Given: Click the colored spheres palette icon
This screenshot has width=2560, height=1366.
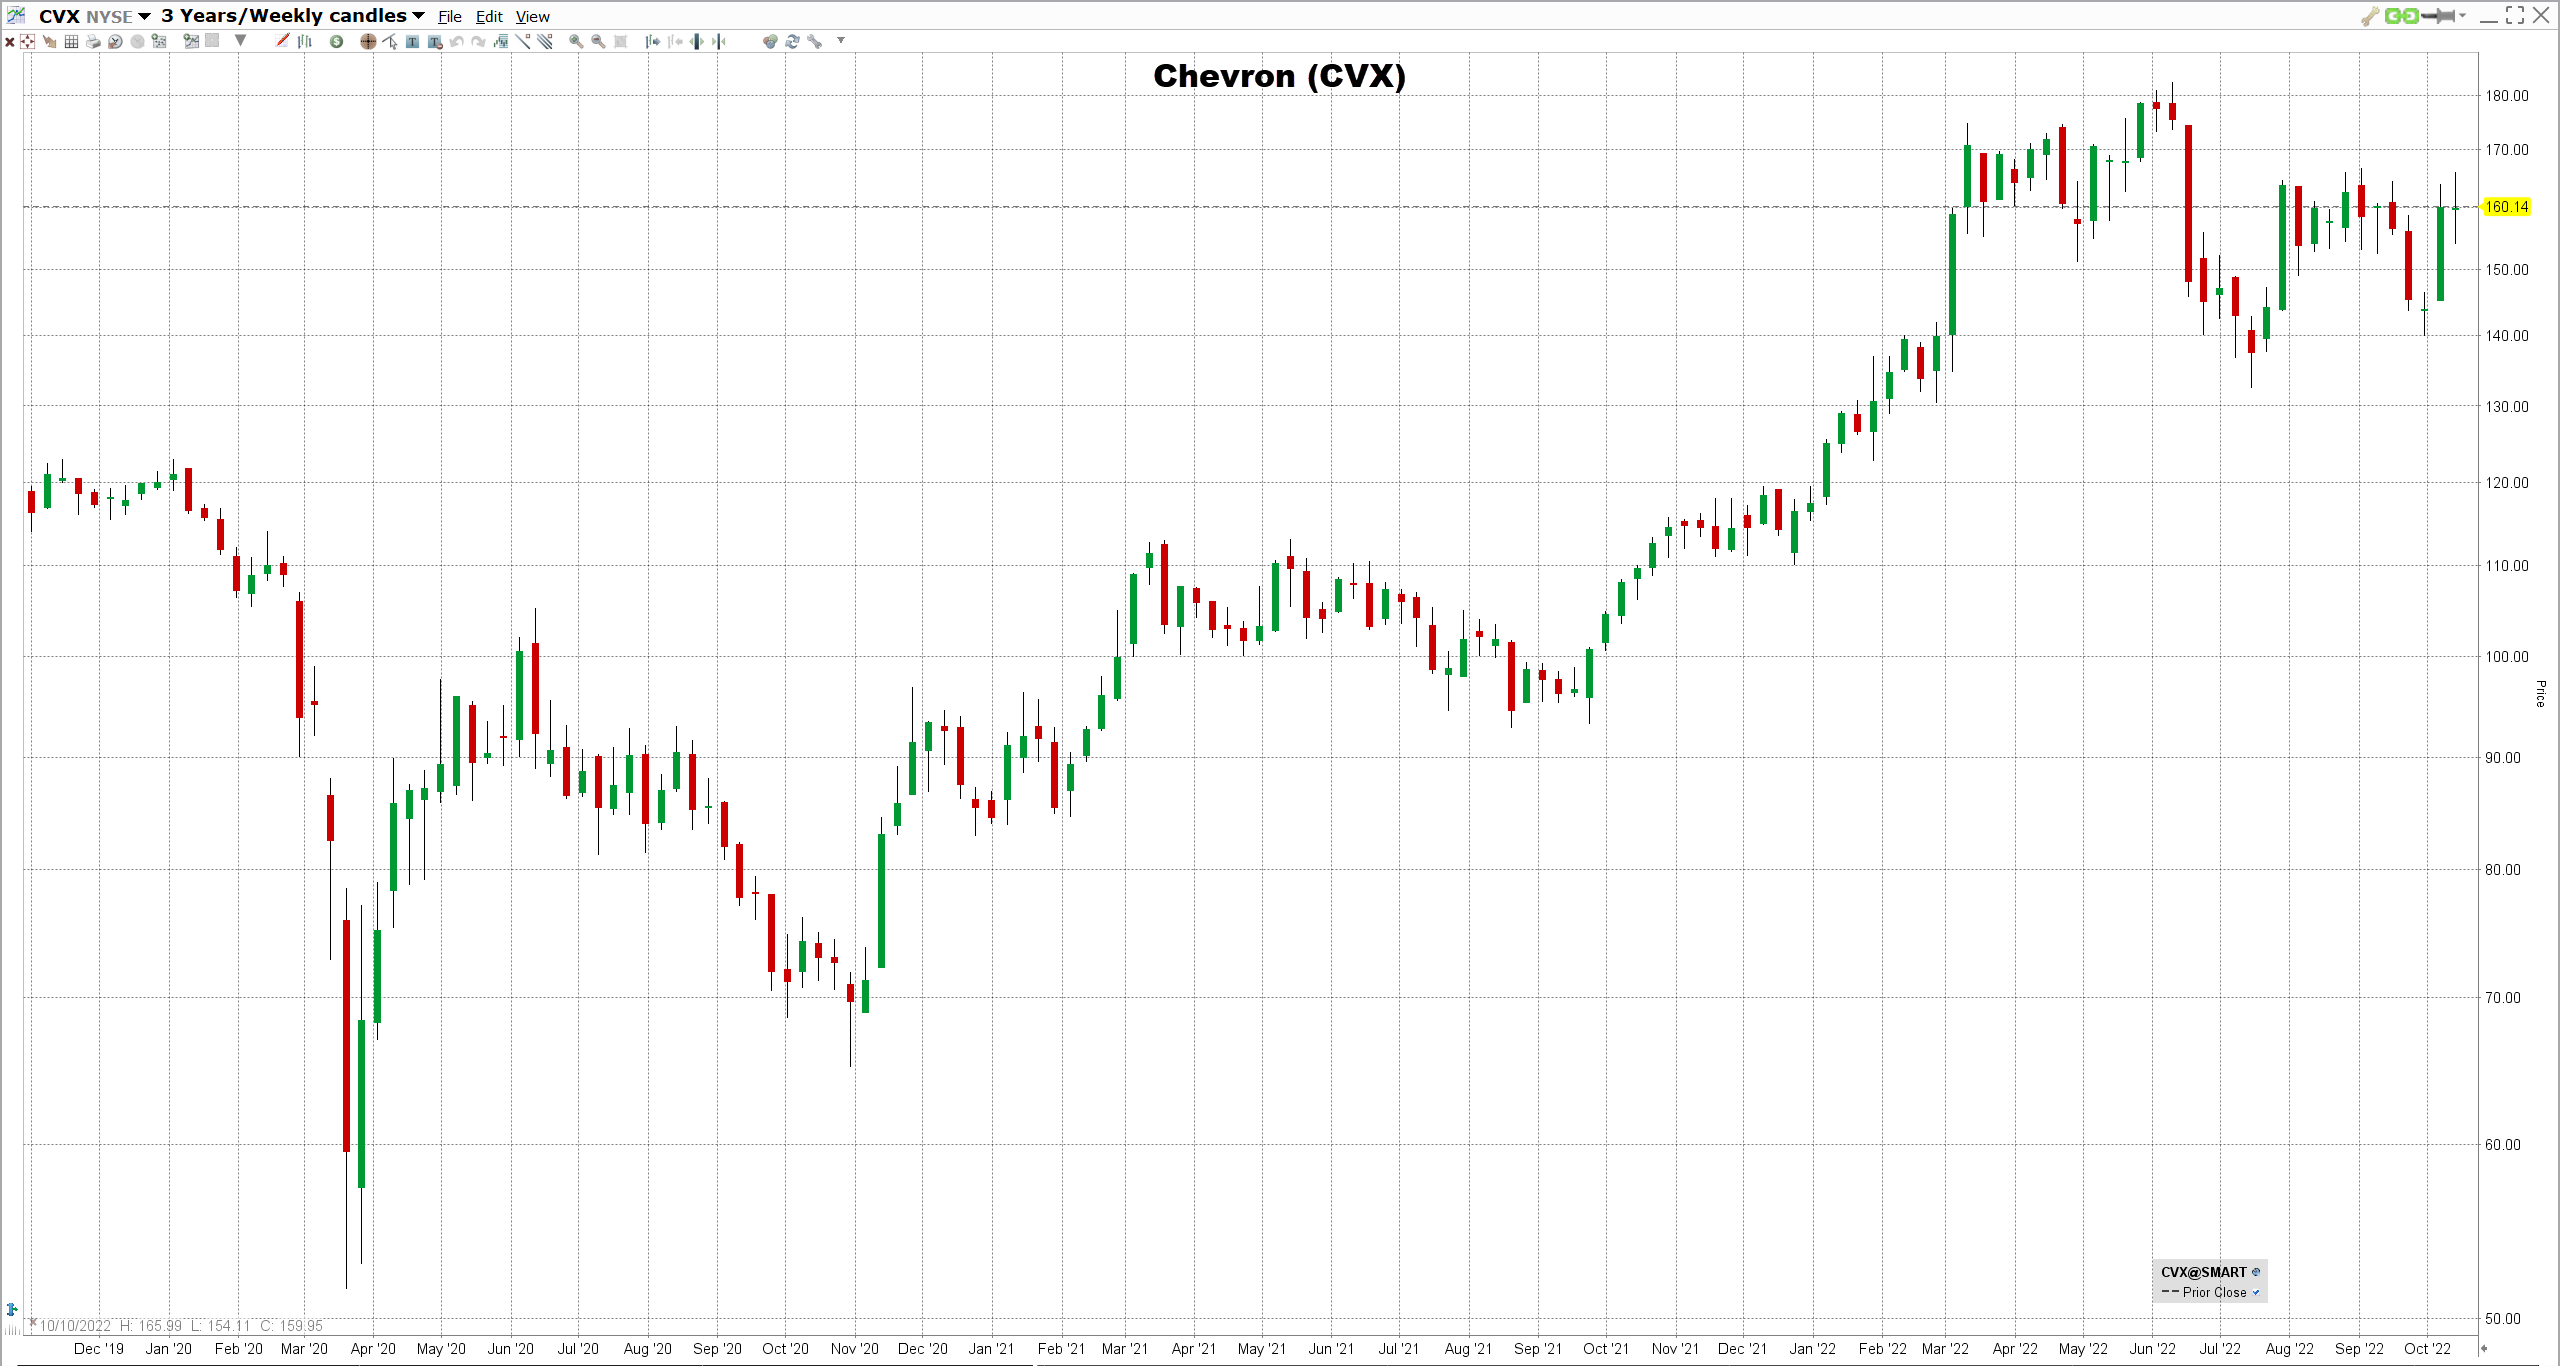Looking at the screenshot, I should [770, 42].
